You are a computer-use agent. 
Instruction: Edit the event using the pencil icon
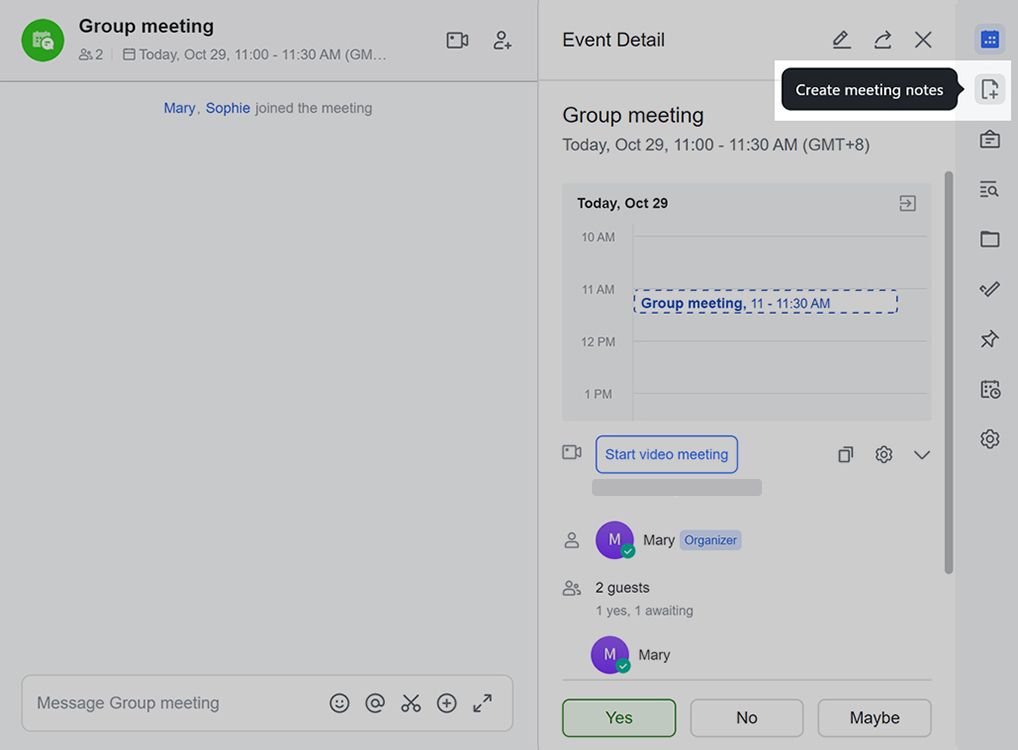[841, 39]
